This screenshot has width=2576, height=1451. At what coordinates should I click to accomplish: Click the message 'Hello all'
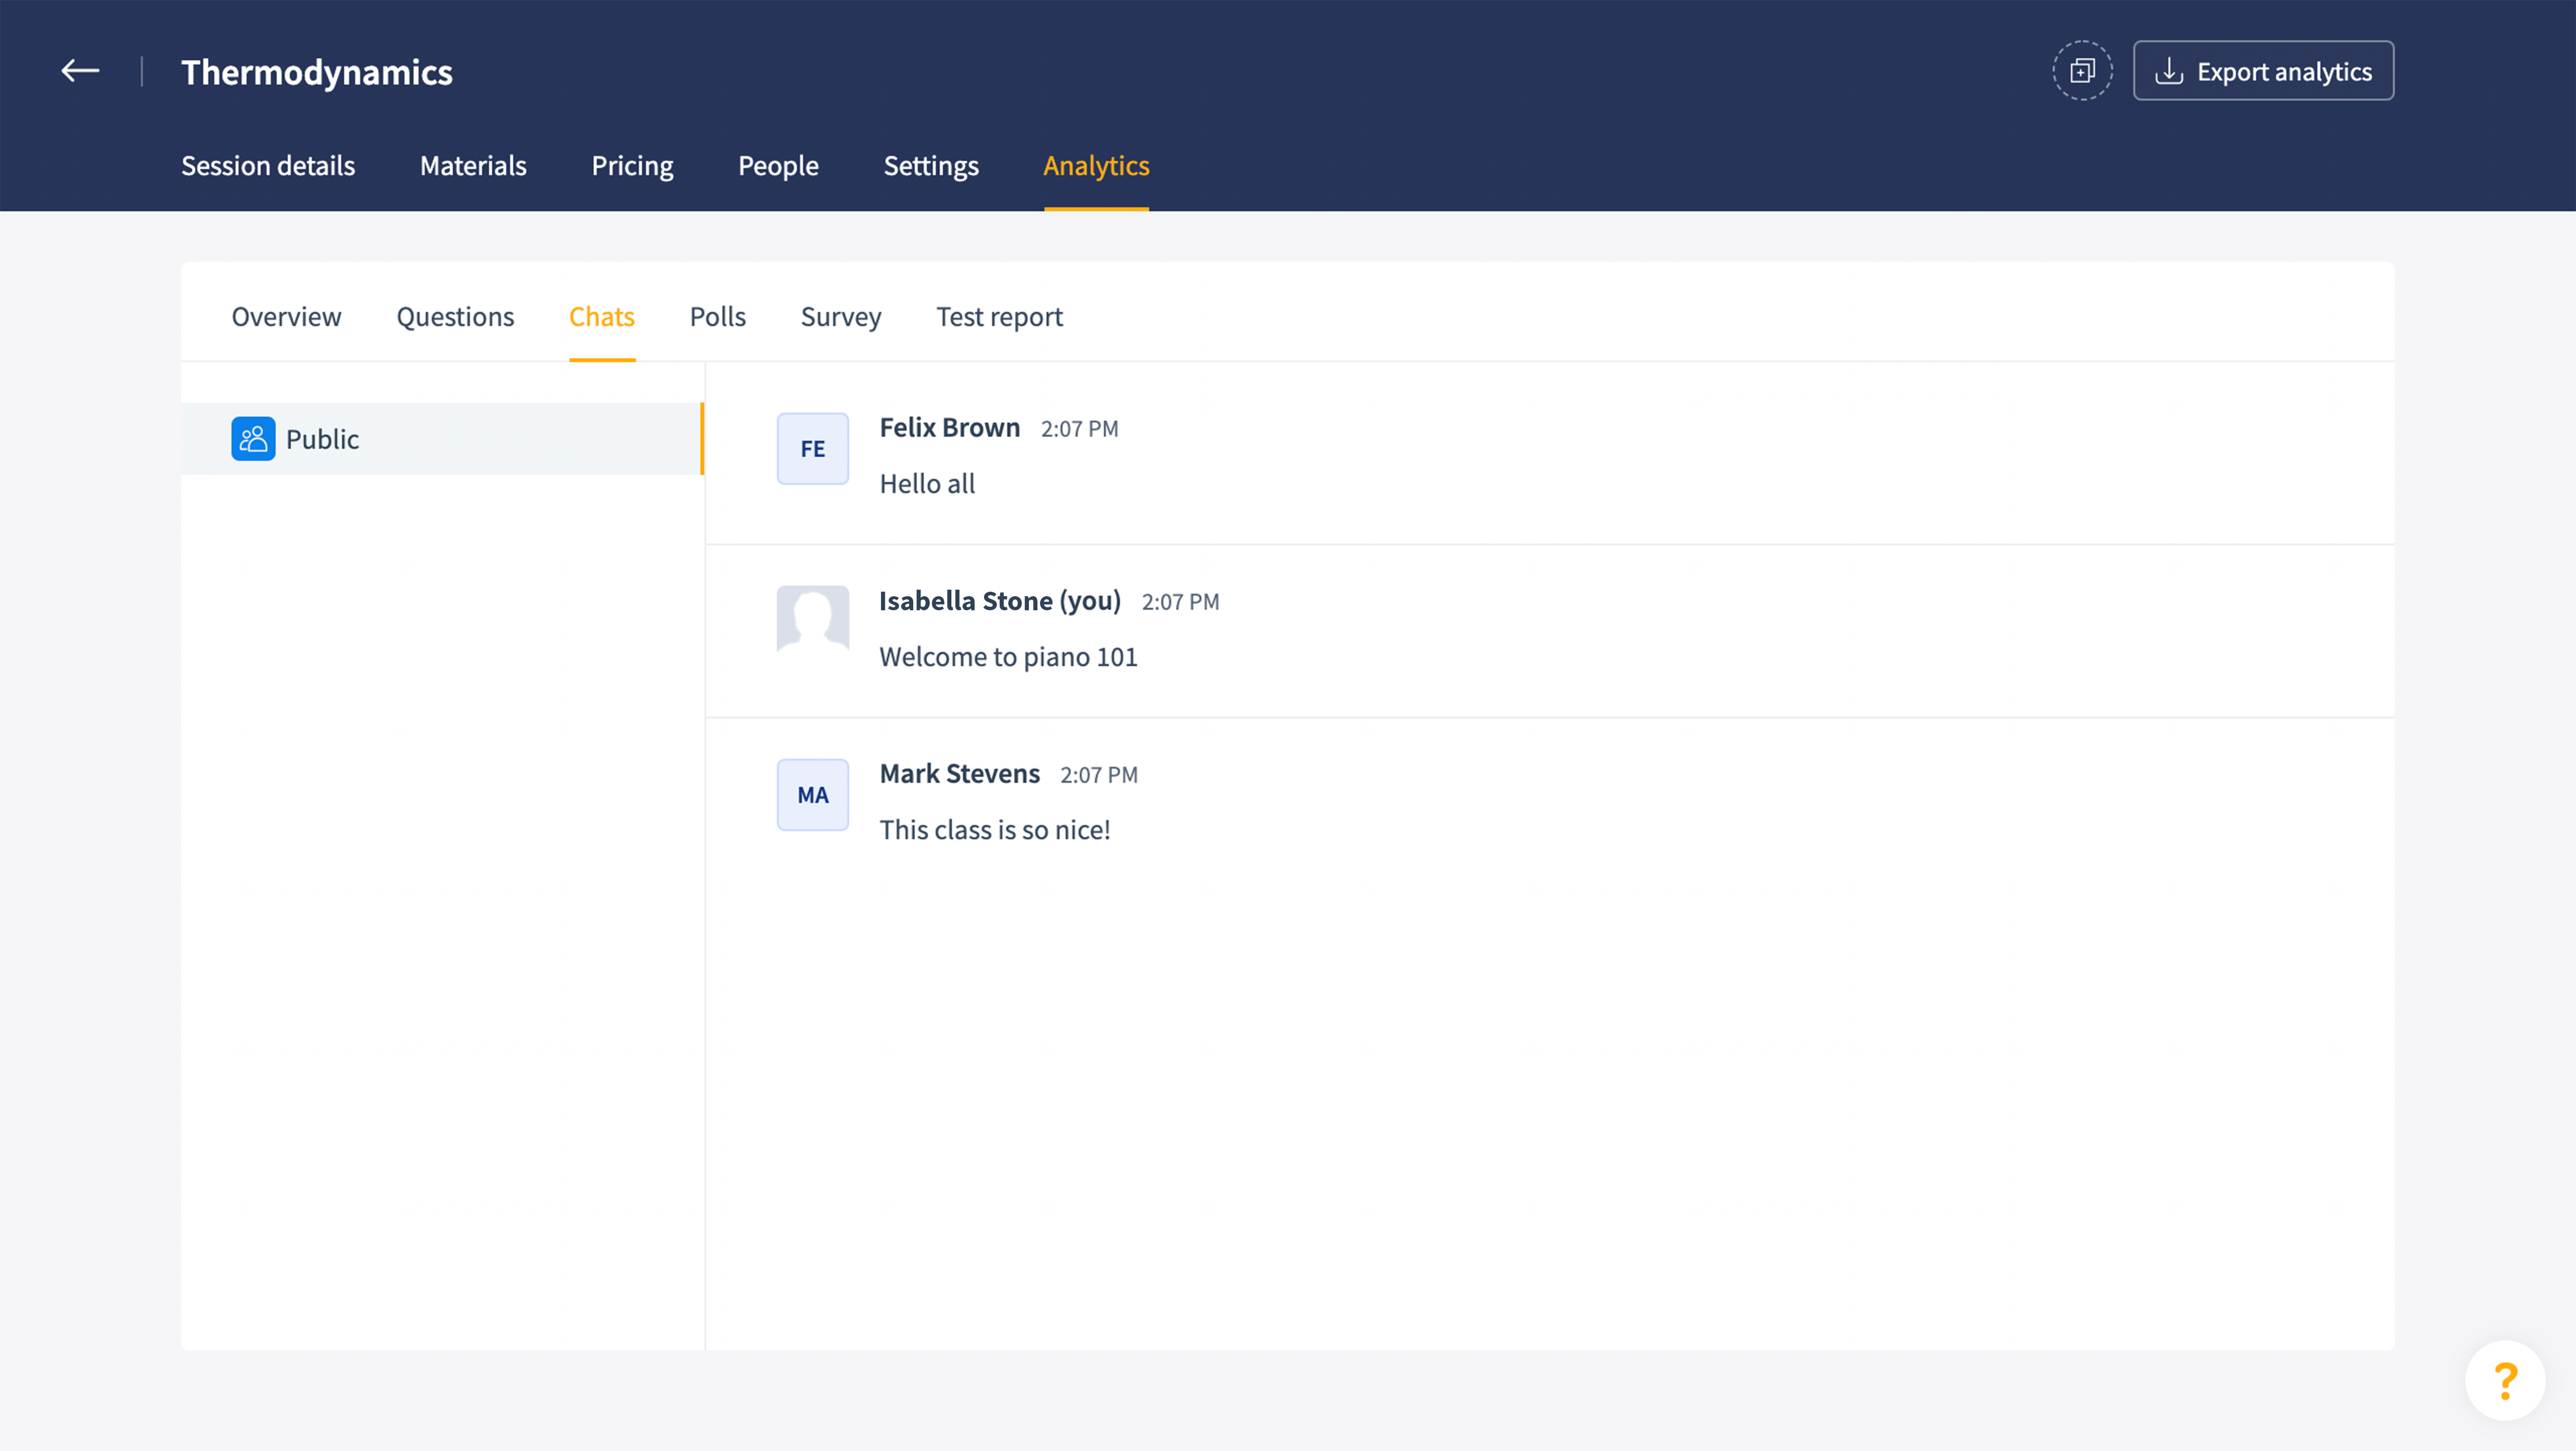pos(927,484)
